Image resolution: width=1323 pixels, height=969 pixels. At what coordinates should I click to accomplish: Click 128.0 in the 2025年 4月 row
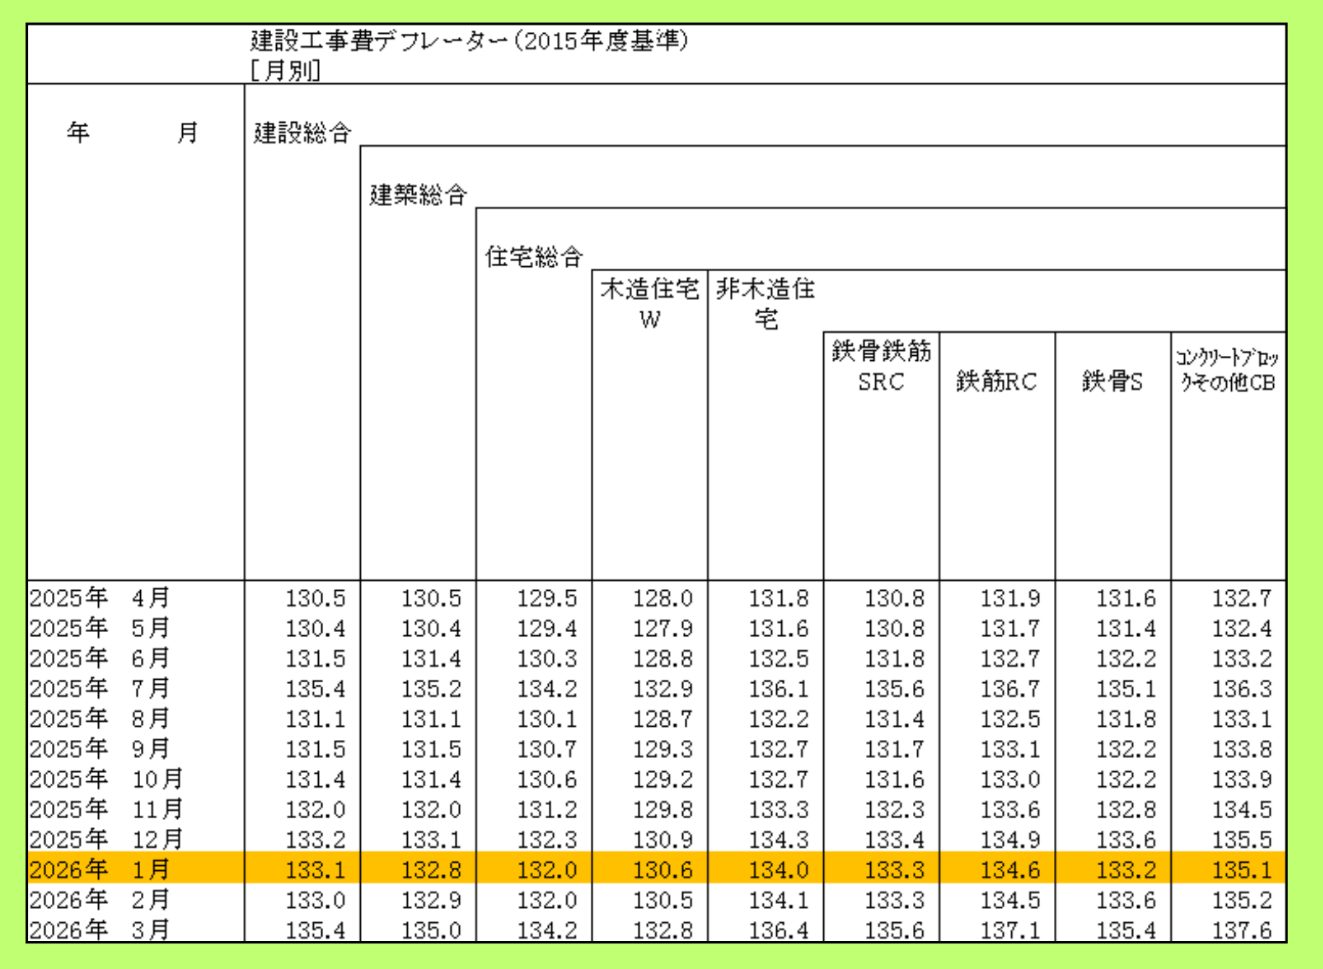point(662,598)
